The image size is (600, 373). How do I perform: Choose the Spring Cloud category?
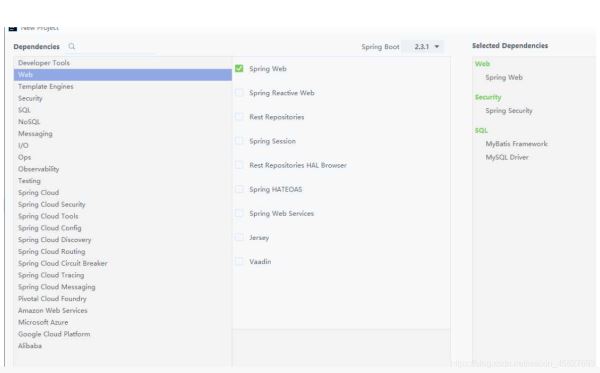tap(123, 192)
